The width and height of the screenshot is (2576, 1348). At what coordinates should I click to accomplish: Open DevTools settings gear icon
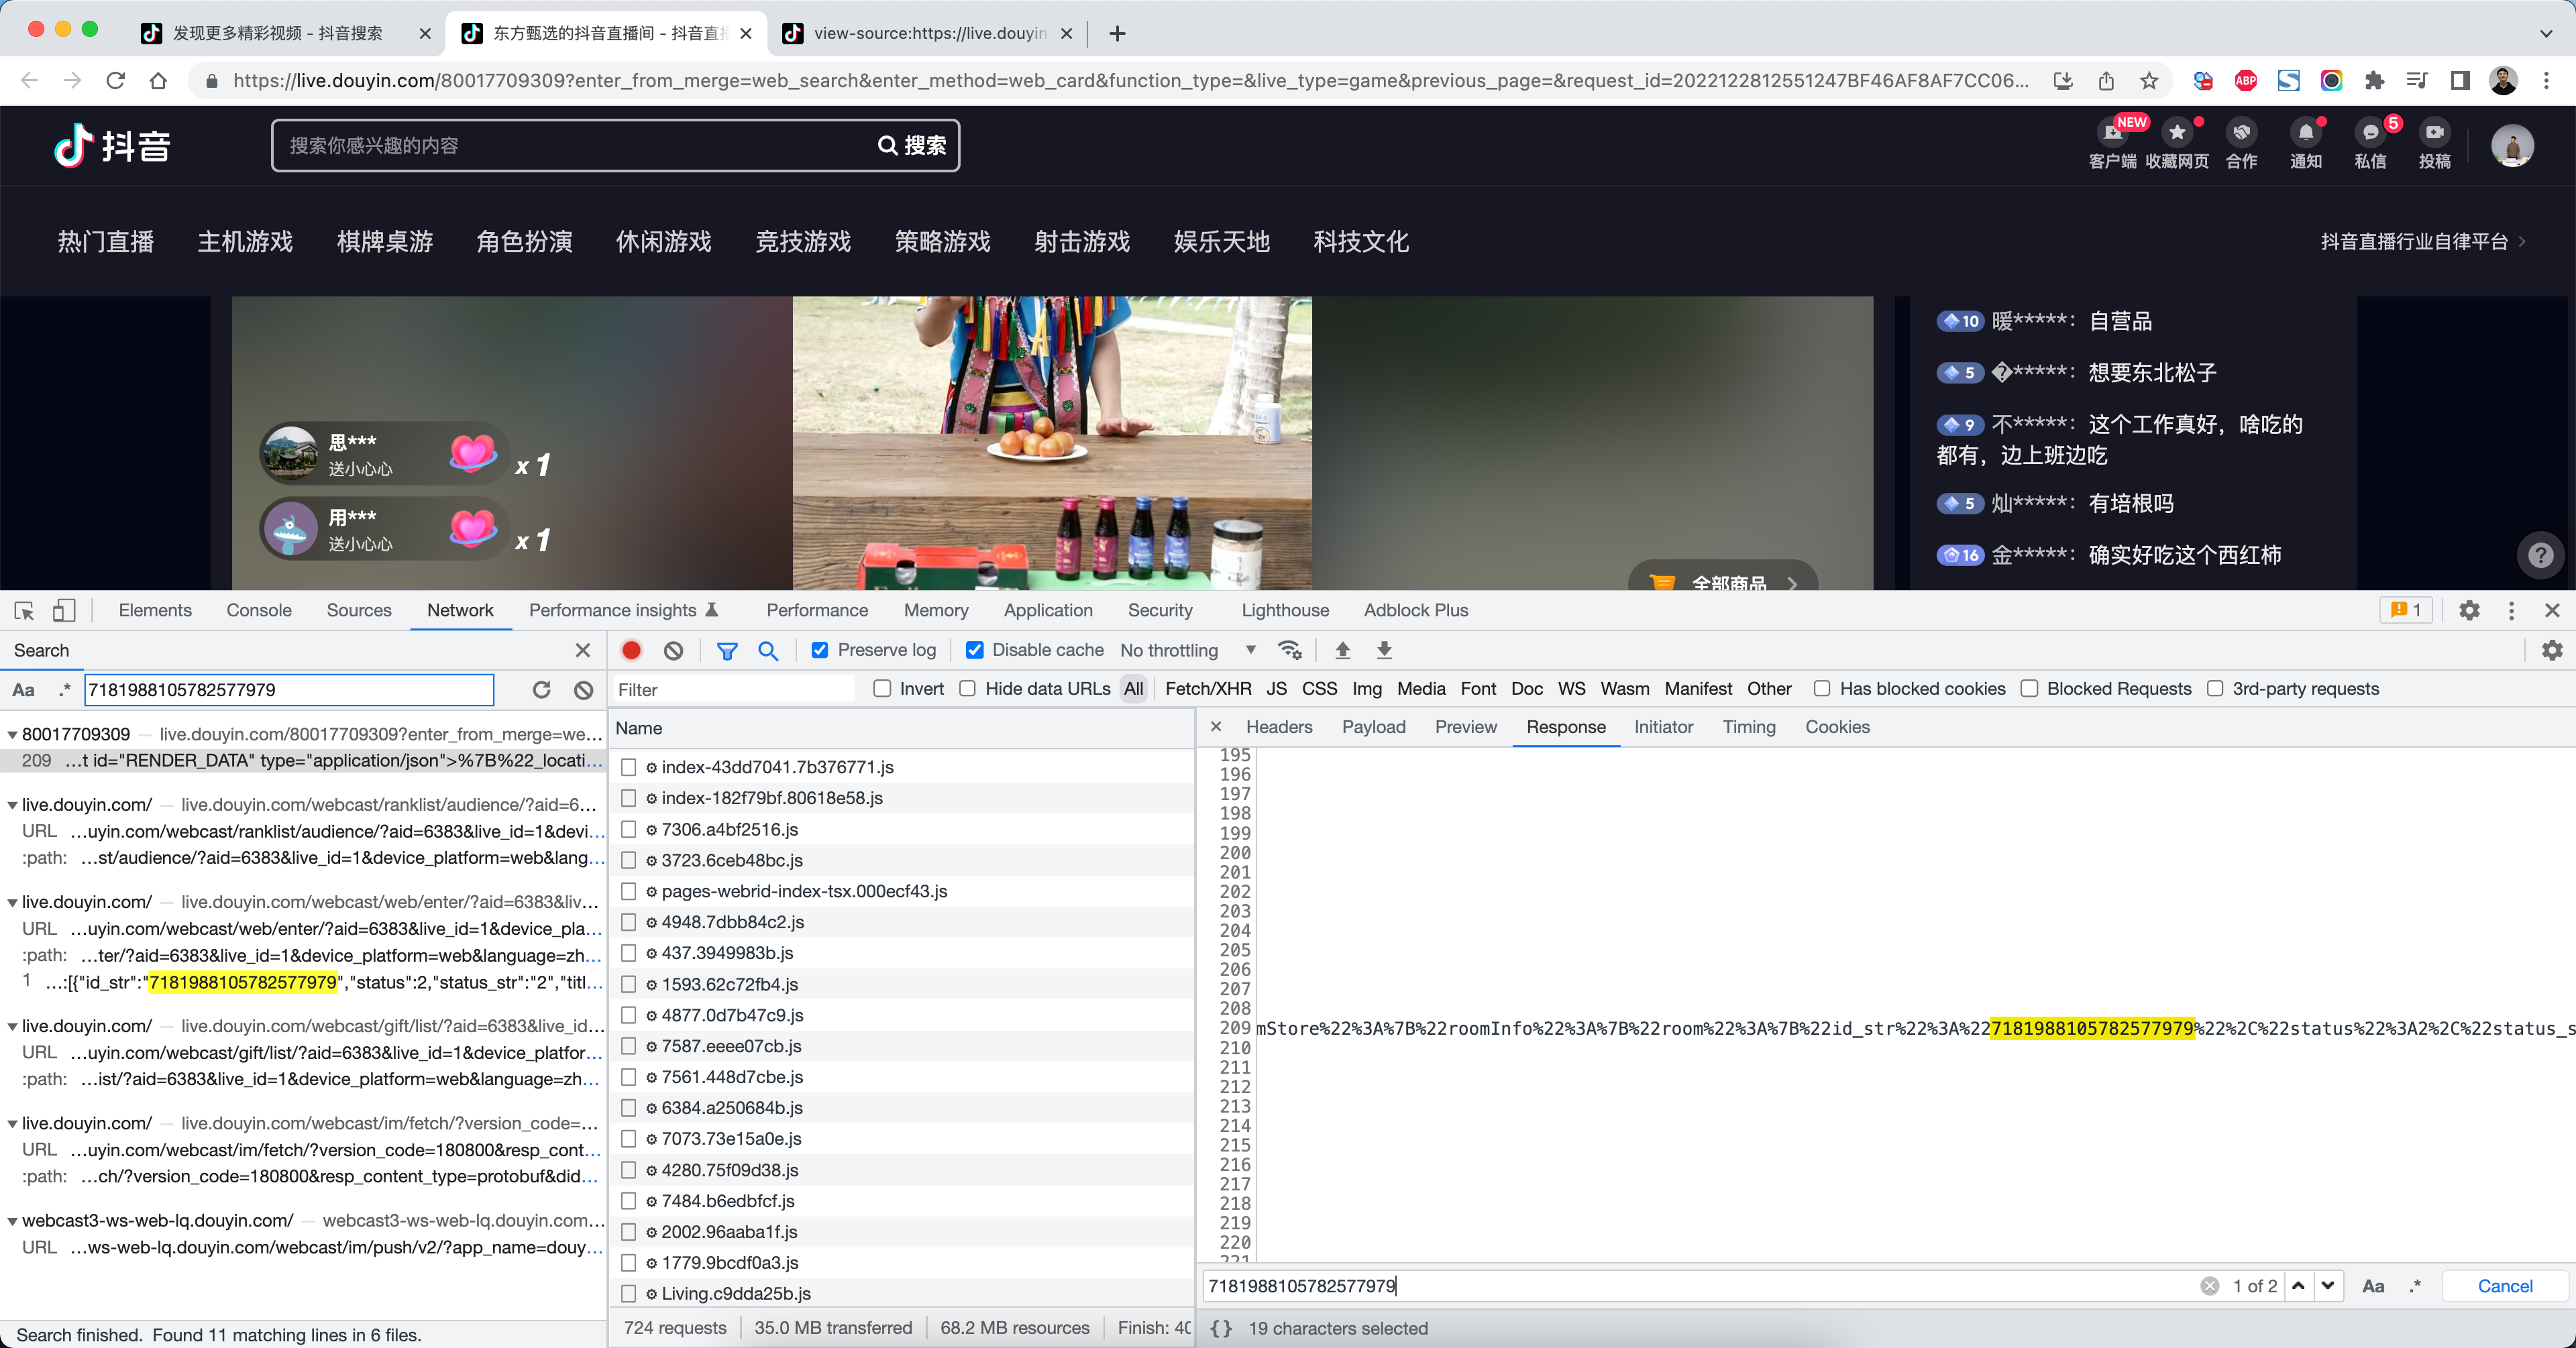point(2469,610)
